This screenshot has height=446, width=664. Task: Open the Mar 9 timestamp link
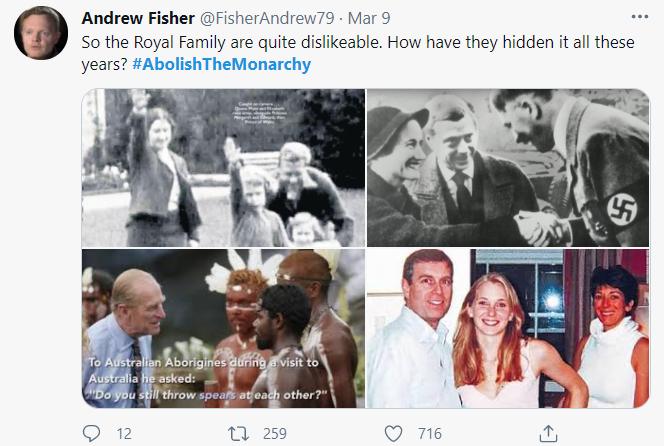pyautogui.click(x=361, y=19)
